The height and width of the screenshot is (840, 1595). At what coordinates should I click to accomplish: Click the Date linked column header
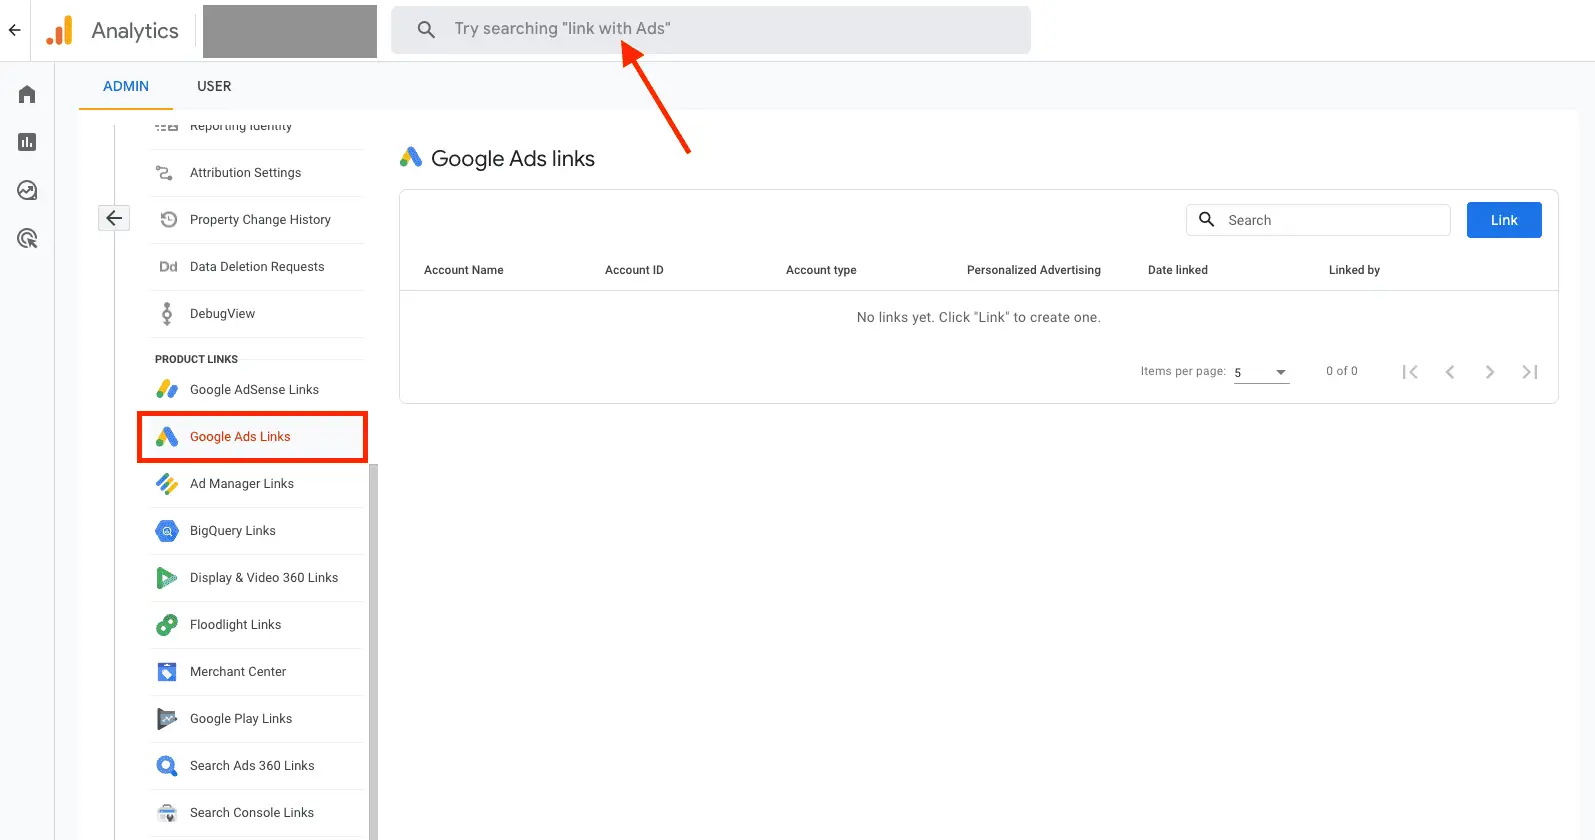click(1178, 270)
